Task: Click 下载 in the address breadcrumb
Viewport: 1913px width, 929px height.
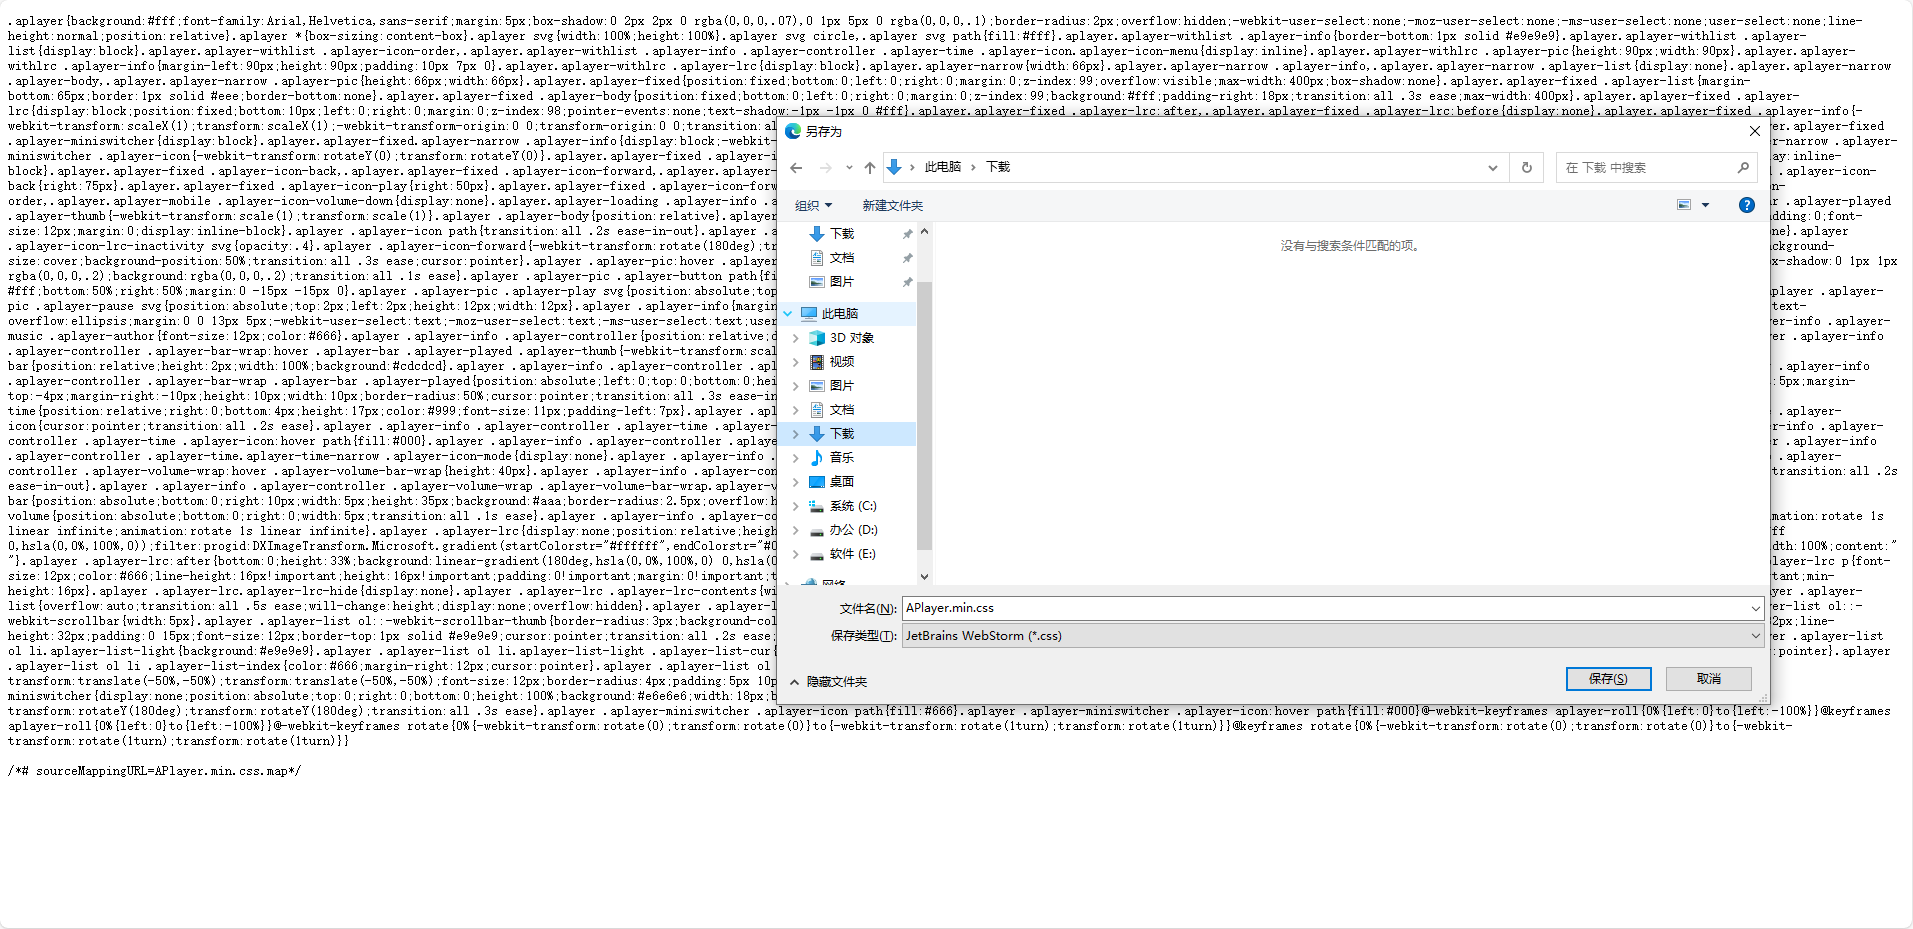Action: point(998,167)
